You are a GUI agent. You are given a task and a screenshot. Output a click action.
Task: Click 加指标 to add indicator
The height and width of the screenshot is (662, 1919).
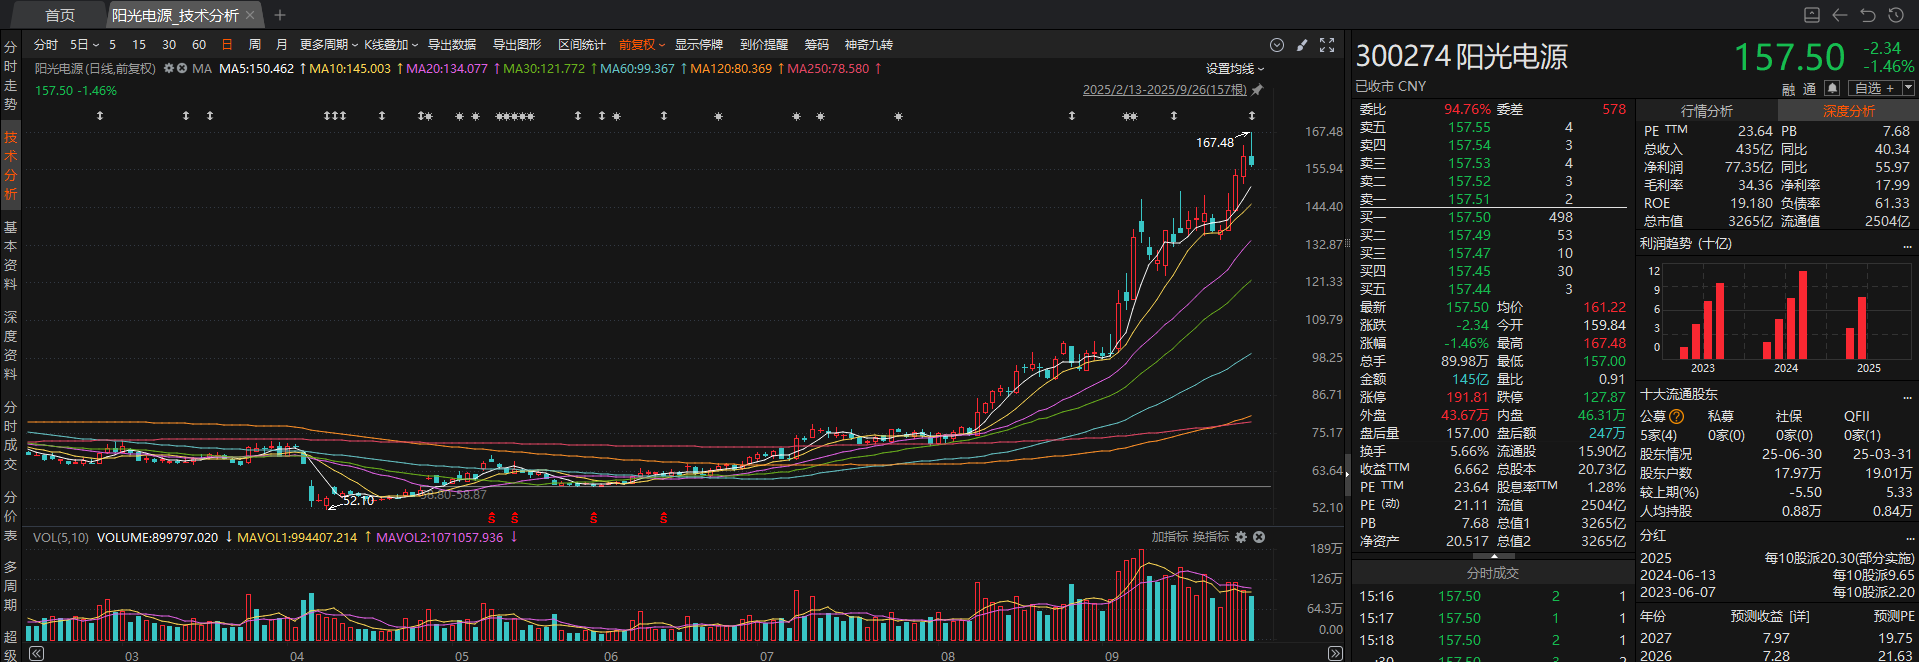1169,537
